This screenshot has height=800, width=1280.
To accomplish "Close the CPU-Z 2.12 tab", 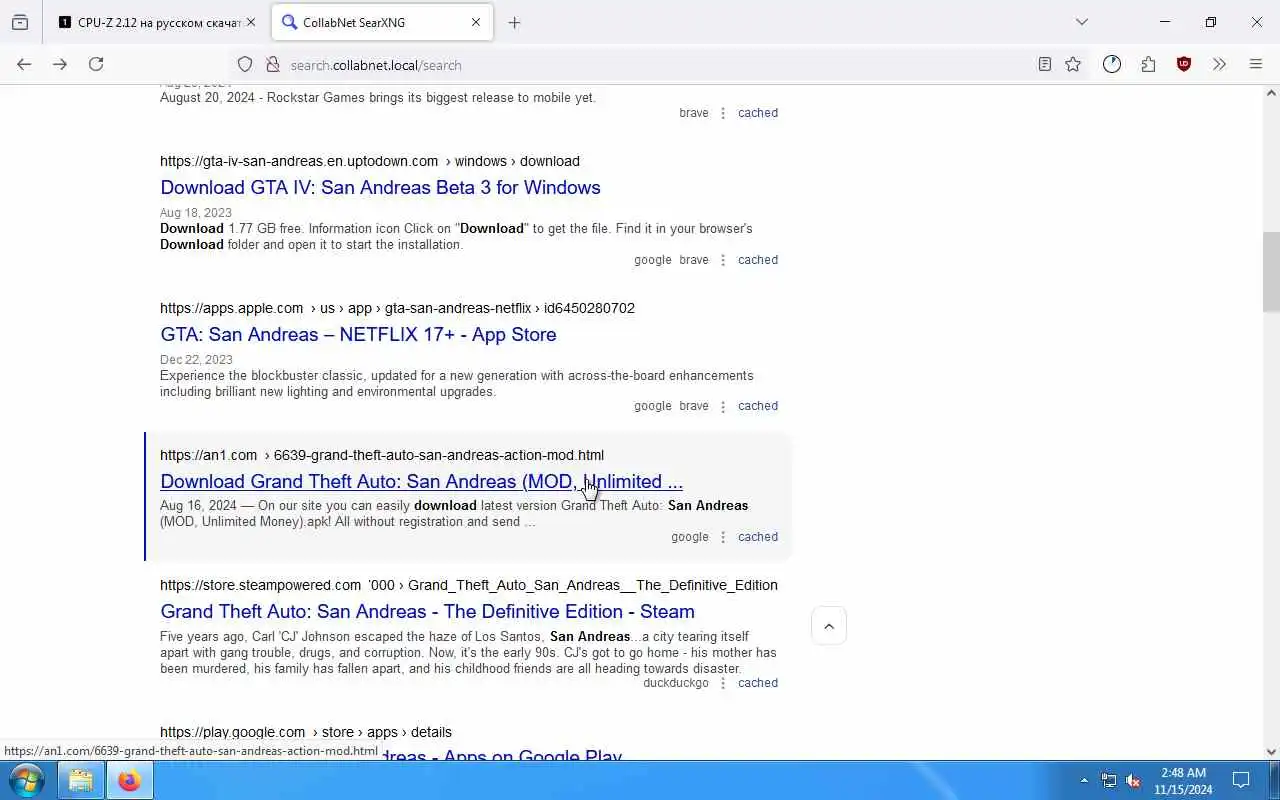I will (251, 22).
